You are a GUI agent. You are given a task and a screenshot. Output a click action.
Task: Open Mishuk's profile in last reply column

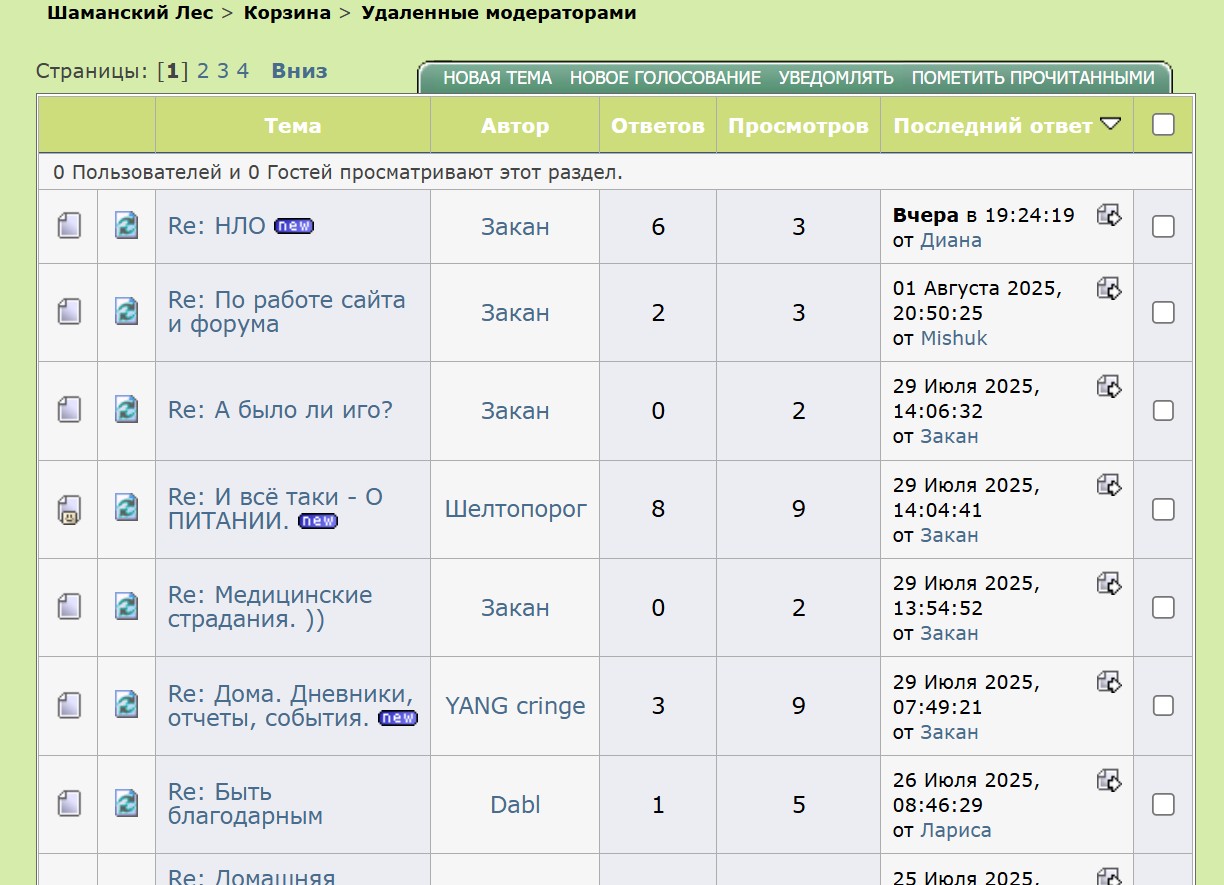tap(954, 338)
